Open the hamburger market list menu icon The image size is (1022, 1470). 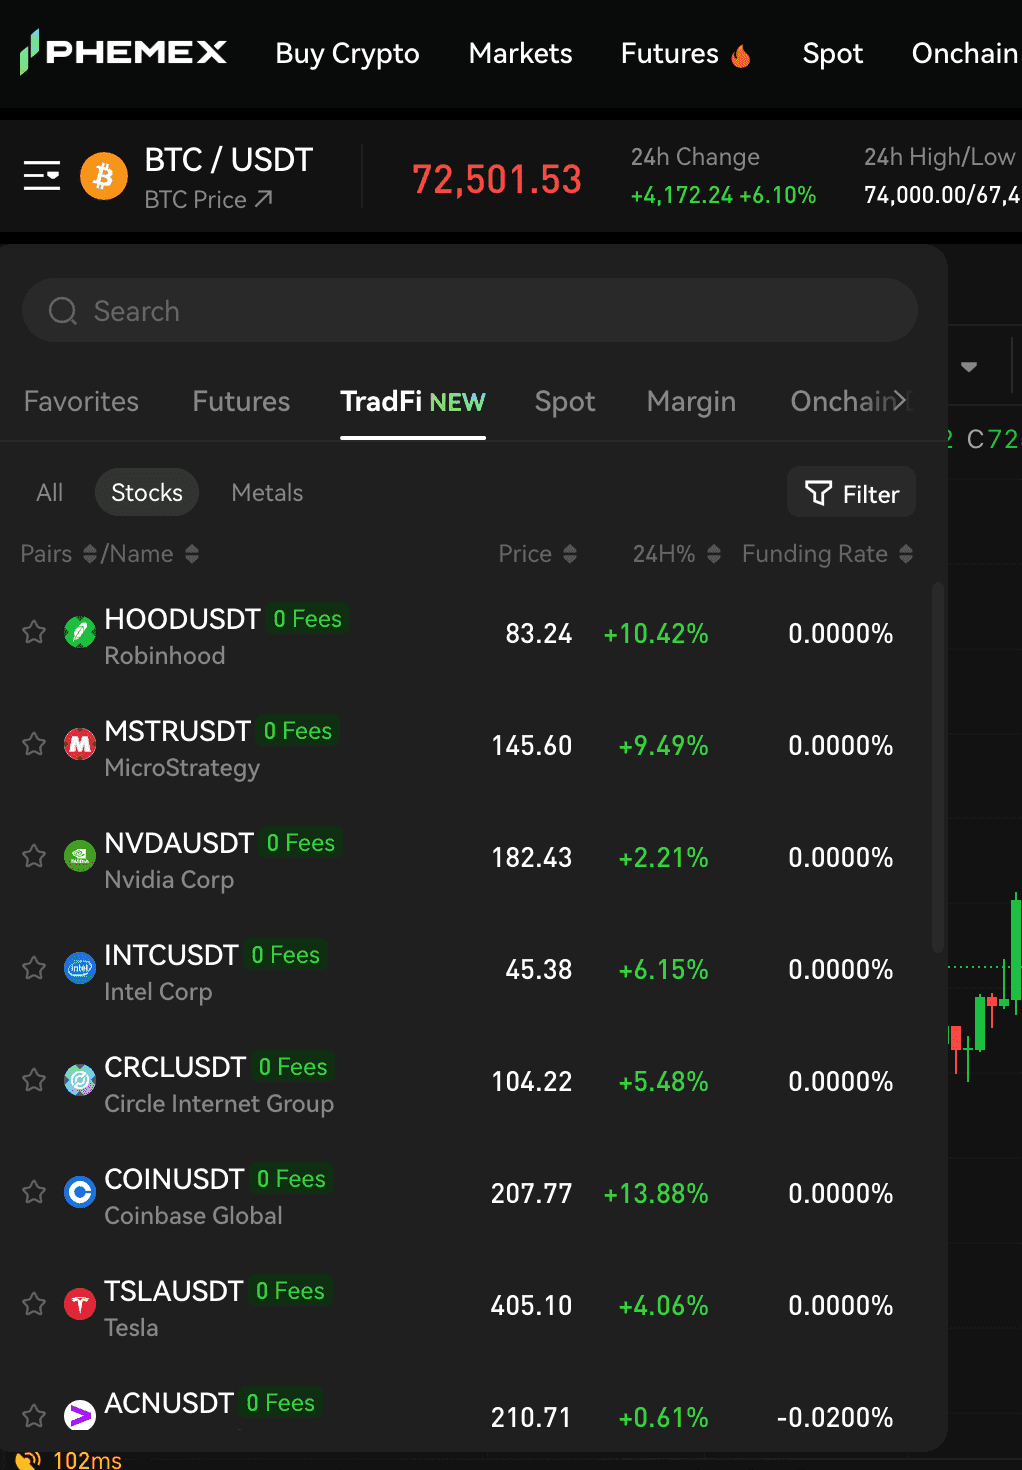tap(42, 175)
